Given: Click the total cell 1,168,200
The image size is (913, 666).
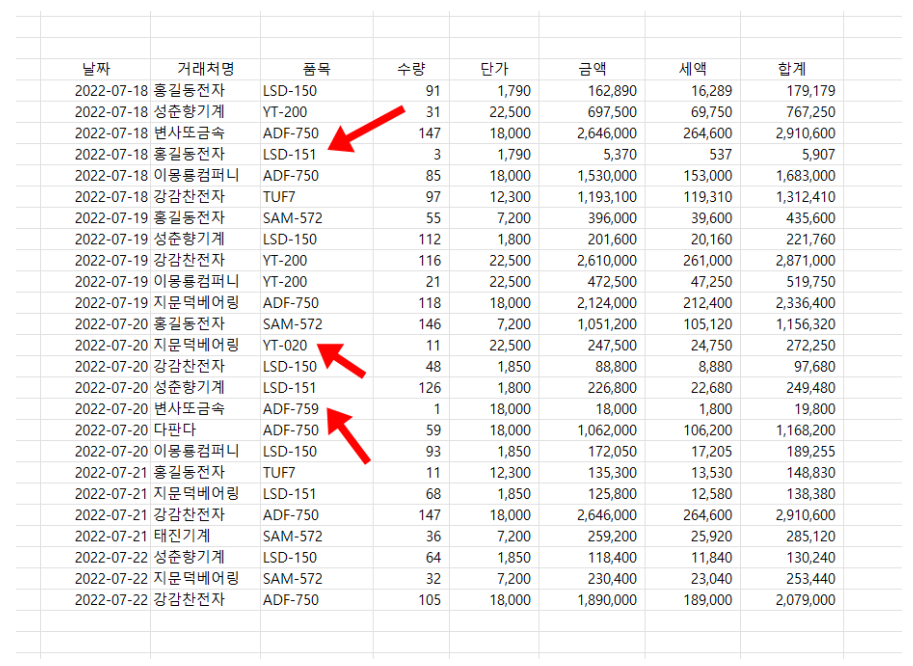Looking at the screenshot, I should pyautogui.click(x=792, y=430).
